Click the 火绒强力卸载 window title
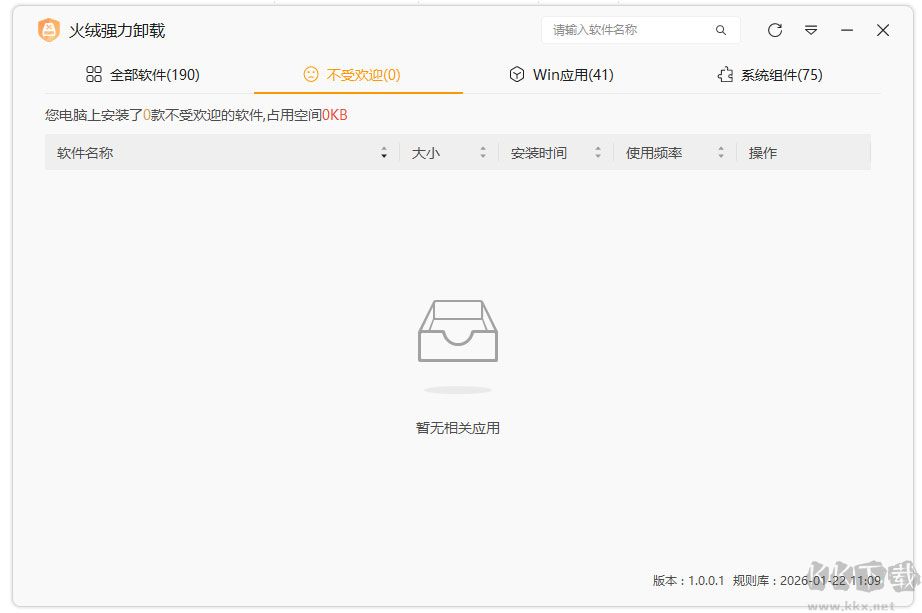The image size is (922, 613). click(x=117, y=31)
